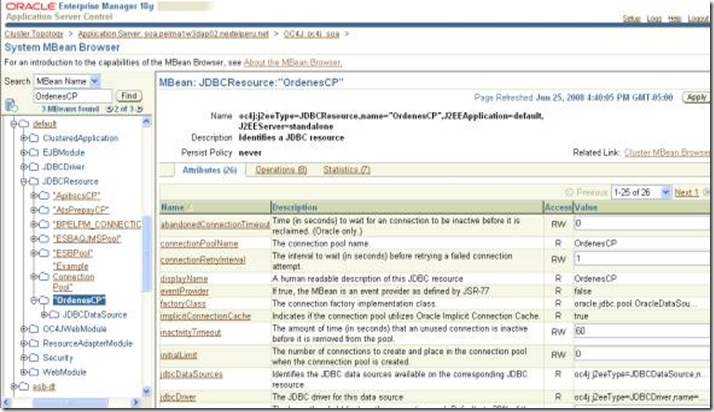Expand the "ESBPool" node
The width and height of the screenshot is (714, 412).
point(34,253)
